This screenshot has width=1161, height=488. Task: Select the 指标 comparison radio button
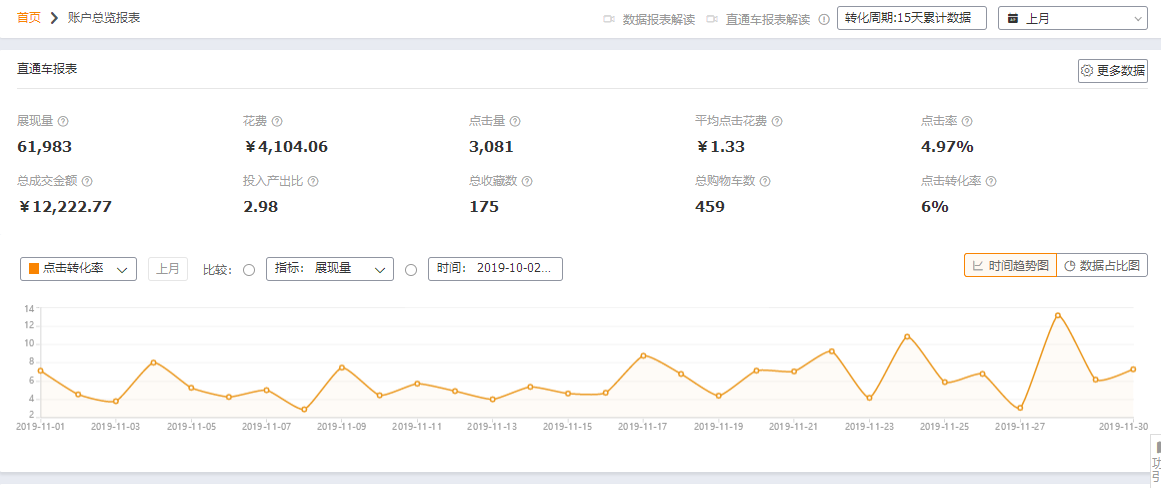(249, 269)
